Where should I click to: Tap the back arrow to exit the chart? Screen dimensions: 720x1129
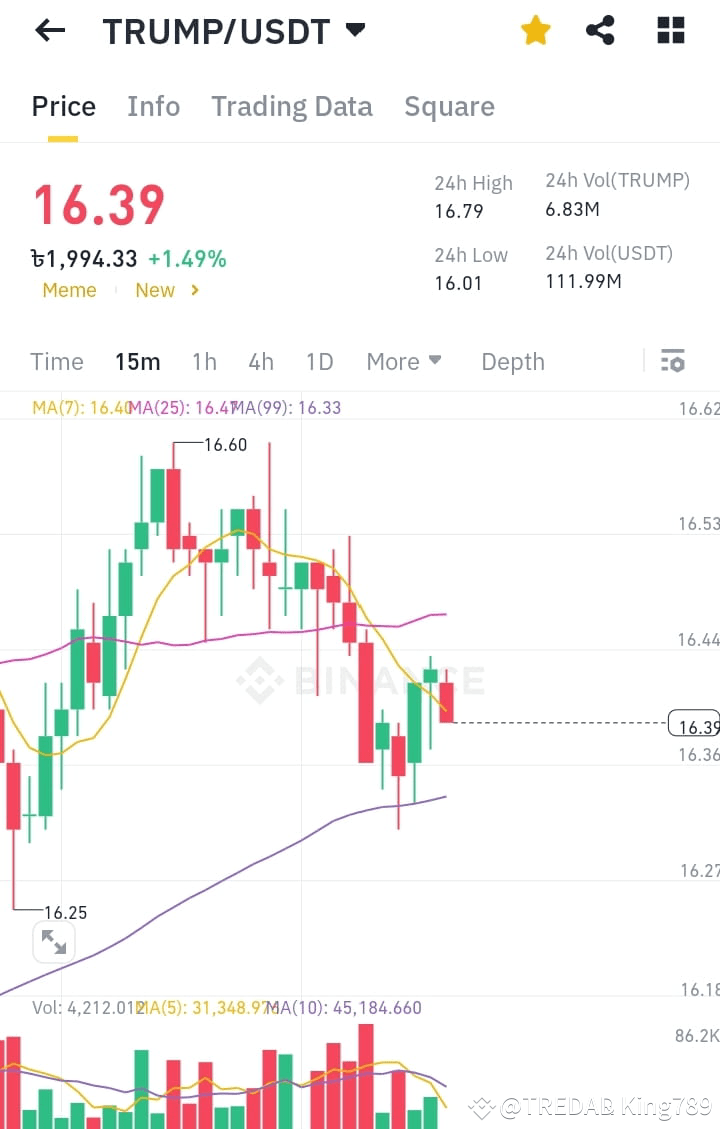pos(47,30)
